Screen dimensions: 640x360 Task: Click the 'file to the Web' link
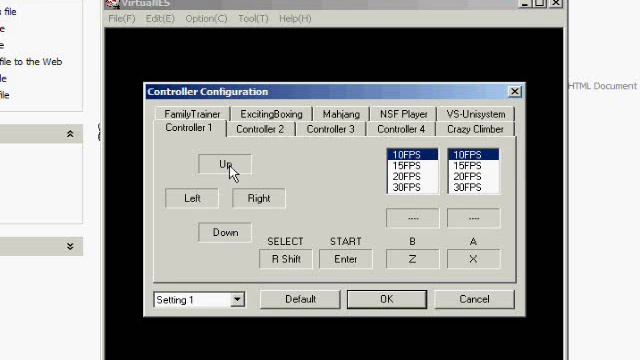coord(31,62)
